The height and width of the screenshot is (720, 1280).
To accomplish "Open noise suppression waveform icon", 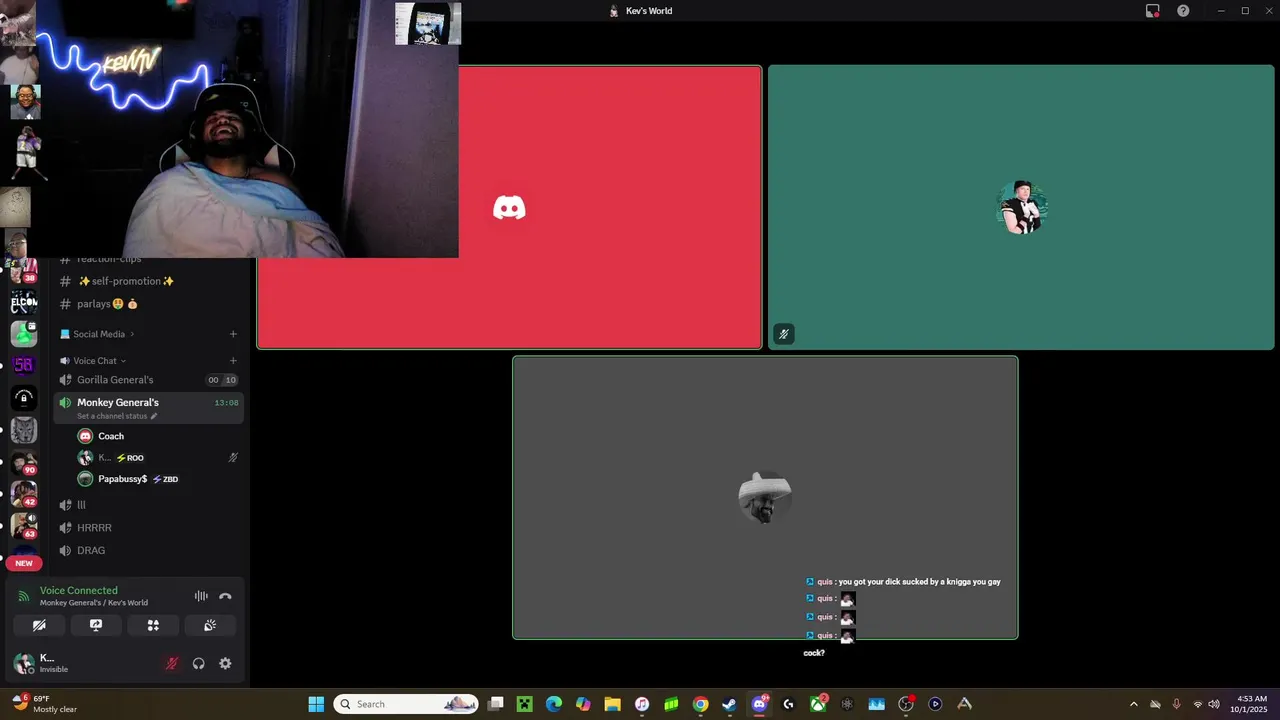I will [x=201, y=596].
